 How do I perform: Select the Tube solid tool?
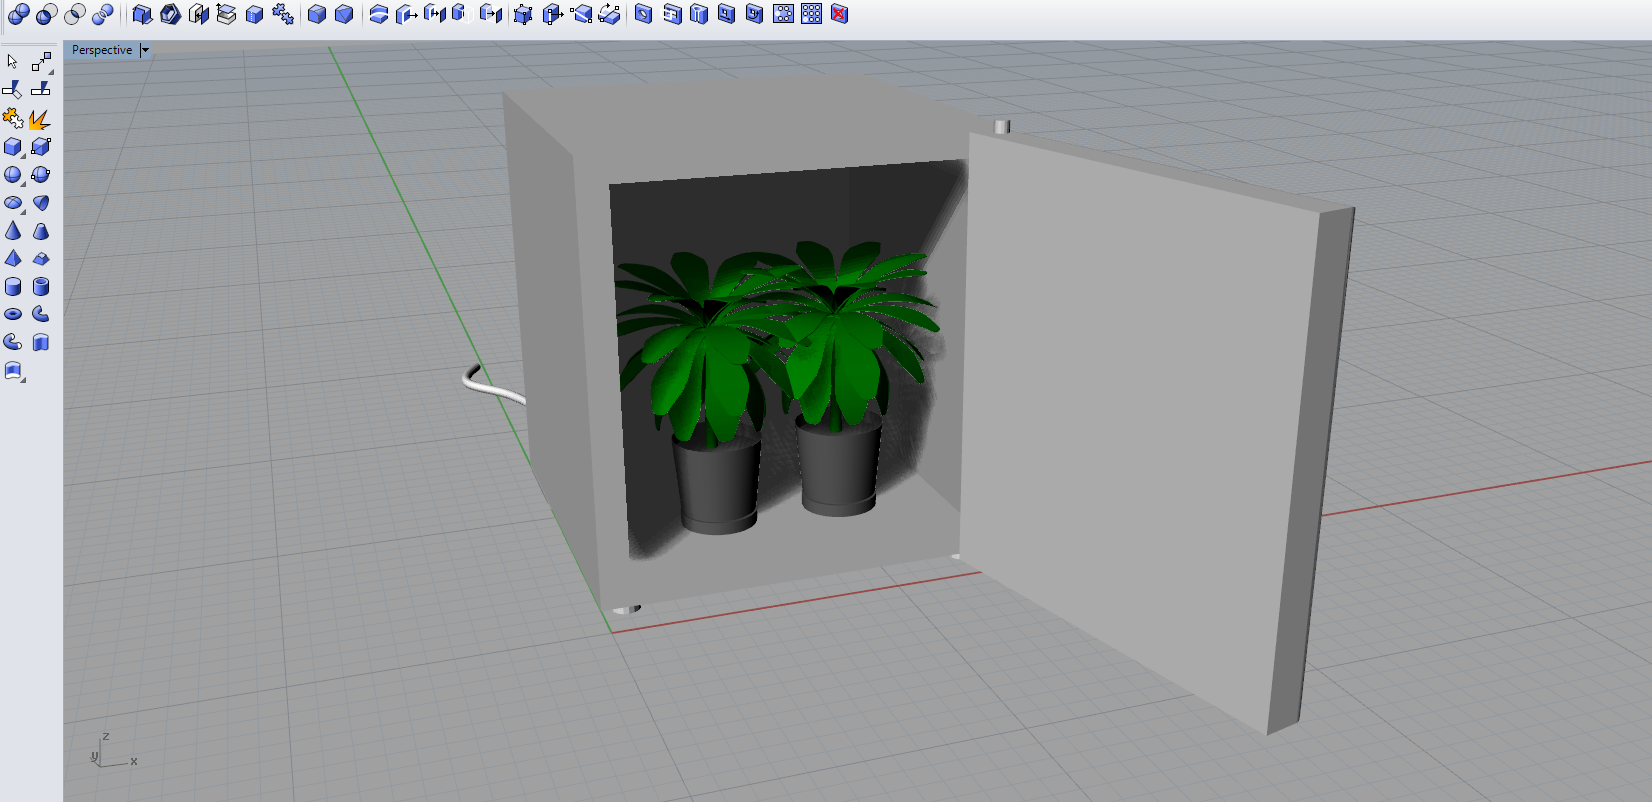(41, 287)
